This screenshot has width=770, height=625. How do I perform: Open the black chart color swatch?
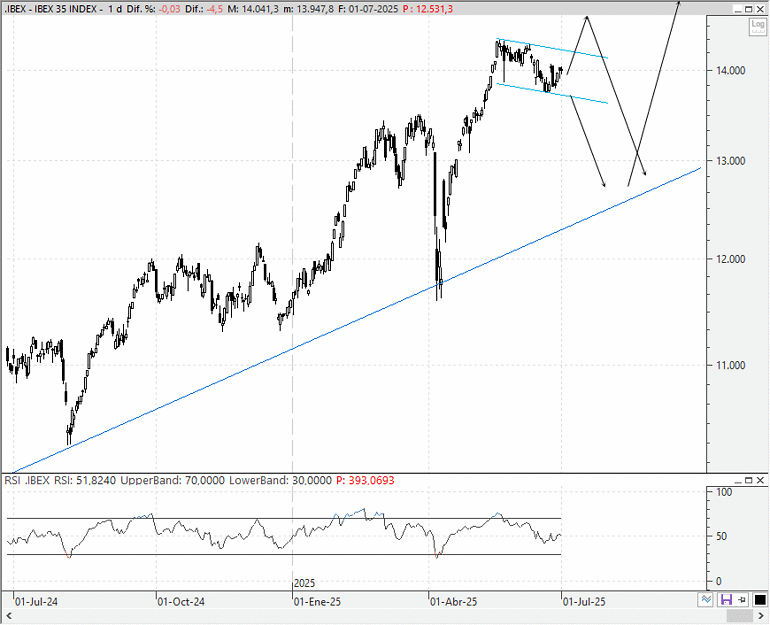pos(760,599)
